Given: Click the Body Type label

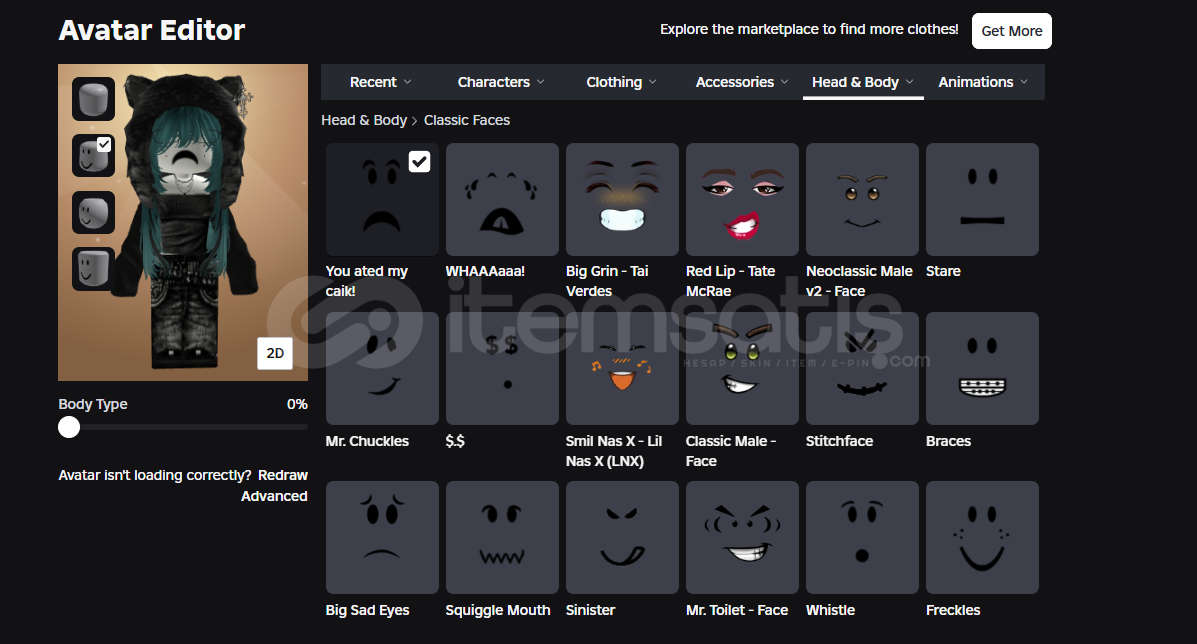Looking at the screenshot, I should [x=93, y=404].
